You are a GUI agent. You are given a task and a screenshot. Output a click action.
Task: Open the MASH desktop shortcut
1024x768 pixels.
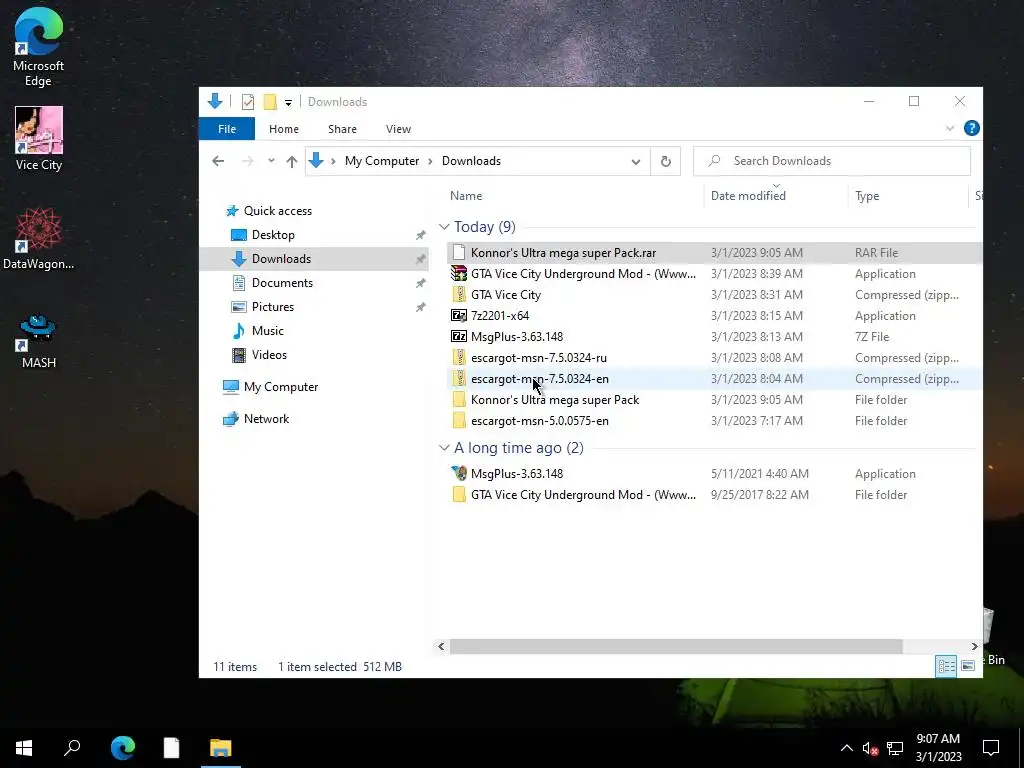(x=39, y=342)
